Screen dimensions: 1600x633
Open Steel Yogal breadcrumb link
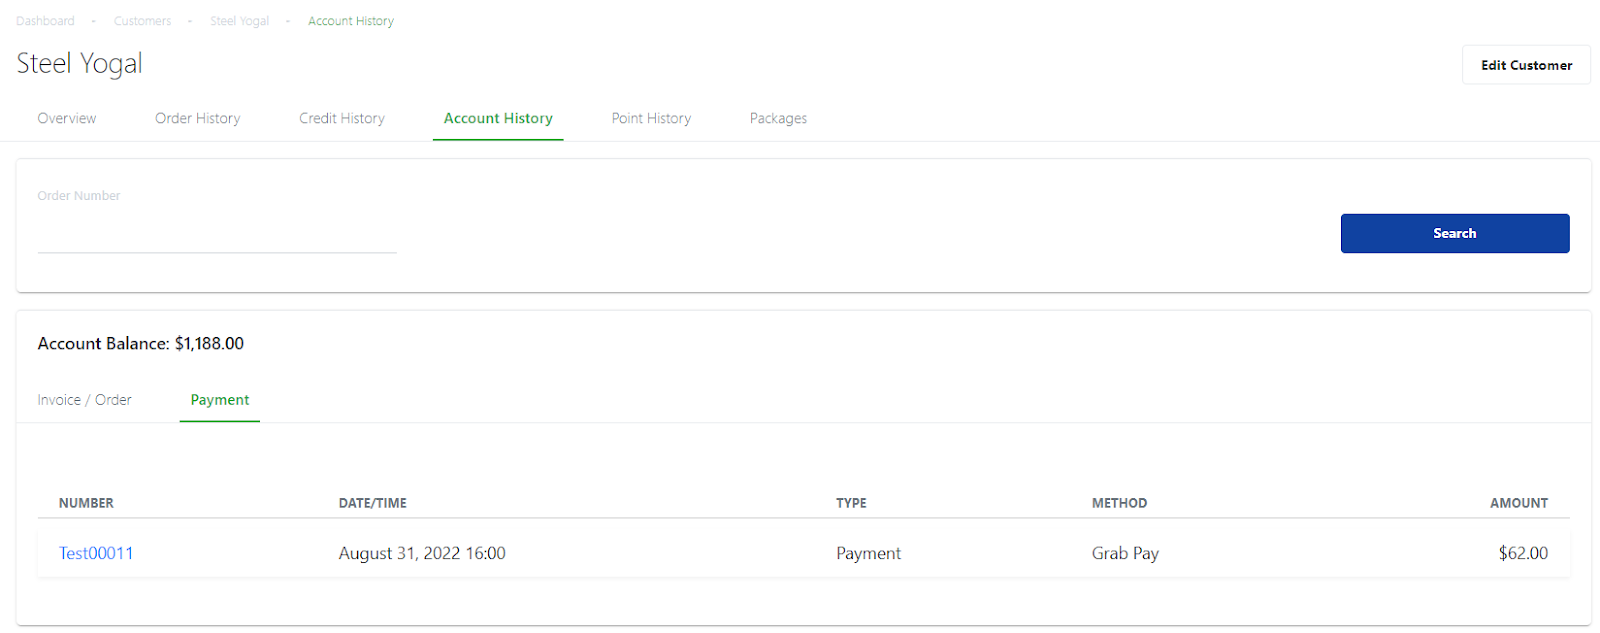(239, 21)
